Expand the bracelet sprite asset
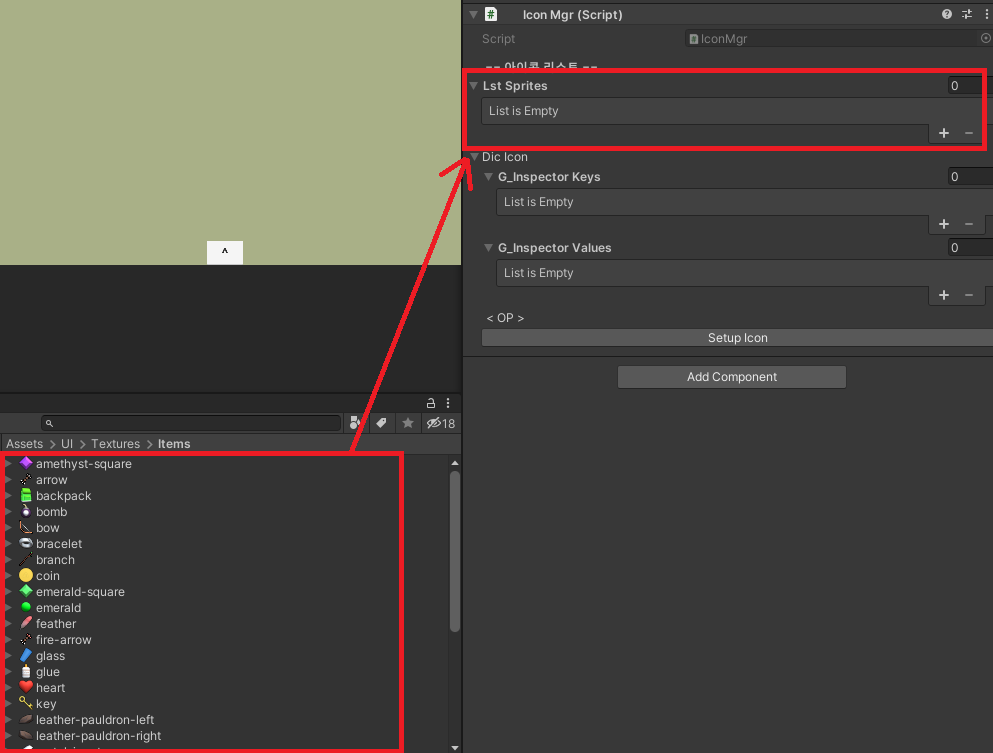 [8, 543]
